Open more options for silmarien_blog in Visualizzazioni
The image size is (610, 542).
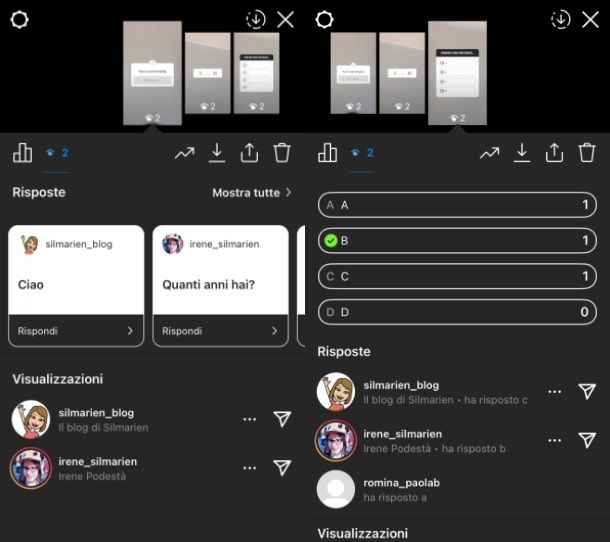point(249,419)
